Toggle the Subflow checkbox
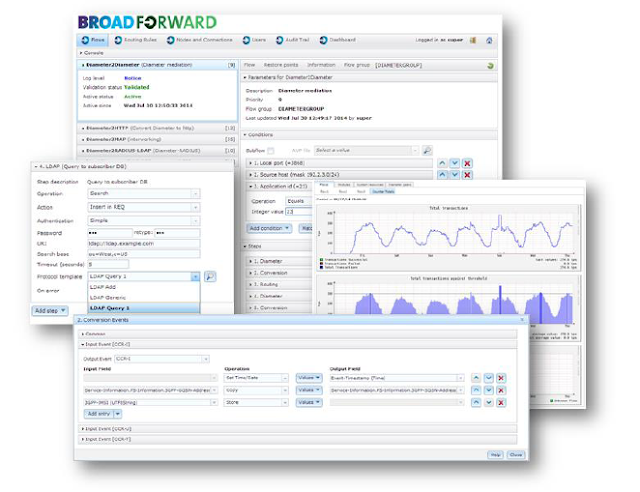Viewport: 640px width, 492px height. click(x=271, y=151)
